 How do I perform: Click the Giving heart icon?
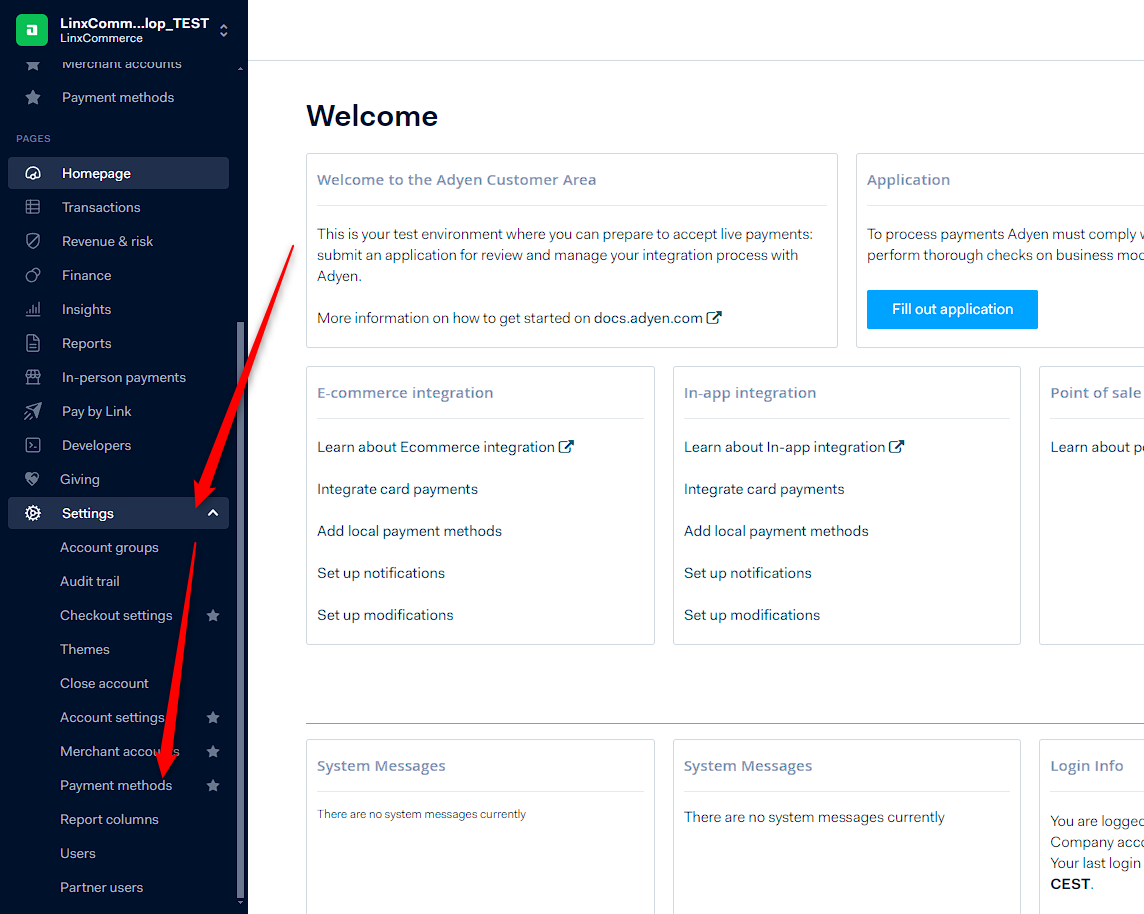coord(32,479)
